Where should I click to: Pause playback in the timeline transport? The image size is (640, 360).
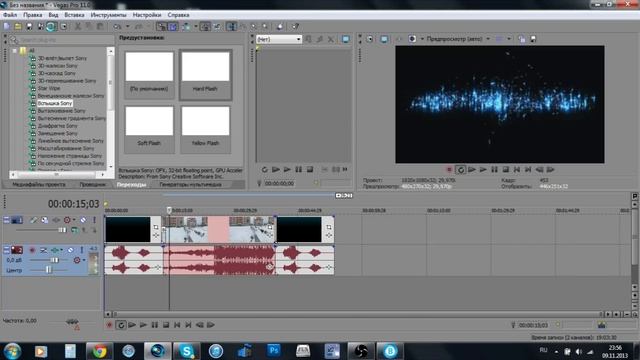click(x=154, y=325)
